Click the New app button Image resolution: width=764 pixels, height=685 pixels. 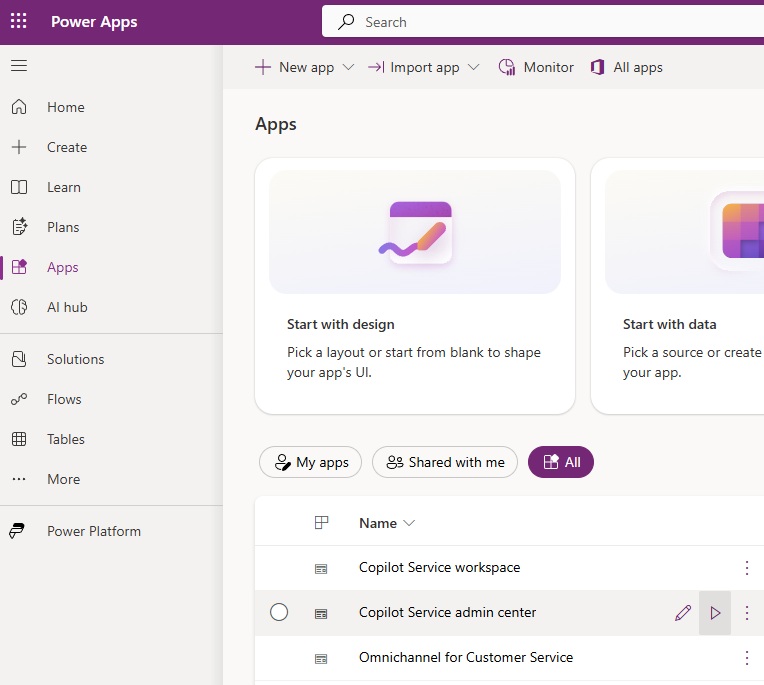coord(295,67)
